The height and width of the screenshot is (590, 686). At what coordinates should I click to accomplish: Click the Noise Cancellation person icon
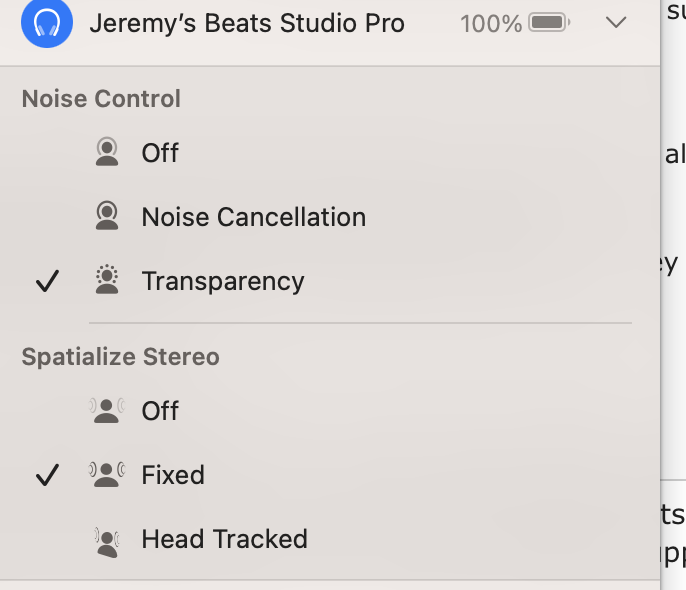click(x=106, y=216)
